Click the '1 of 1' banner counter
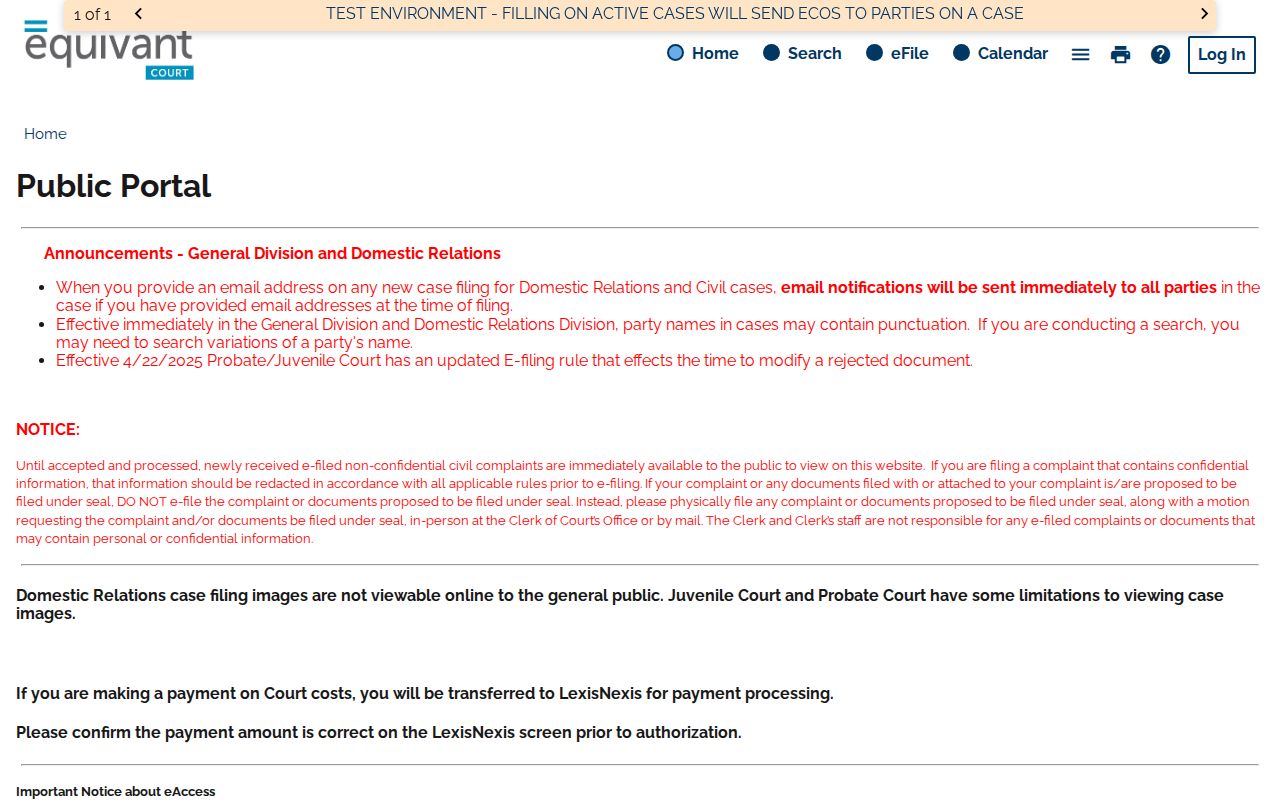This screenshot has height=800, width=1280. [93, 15]
